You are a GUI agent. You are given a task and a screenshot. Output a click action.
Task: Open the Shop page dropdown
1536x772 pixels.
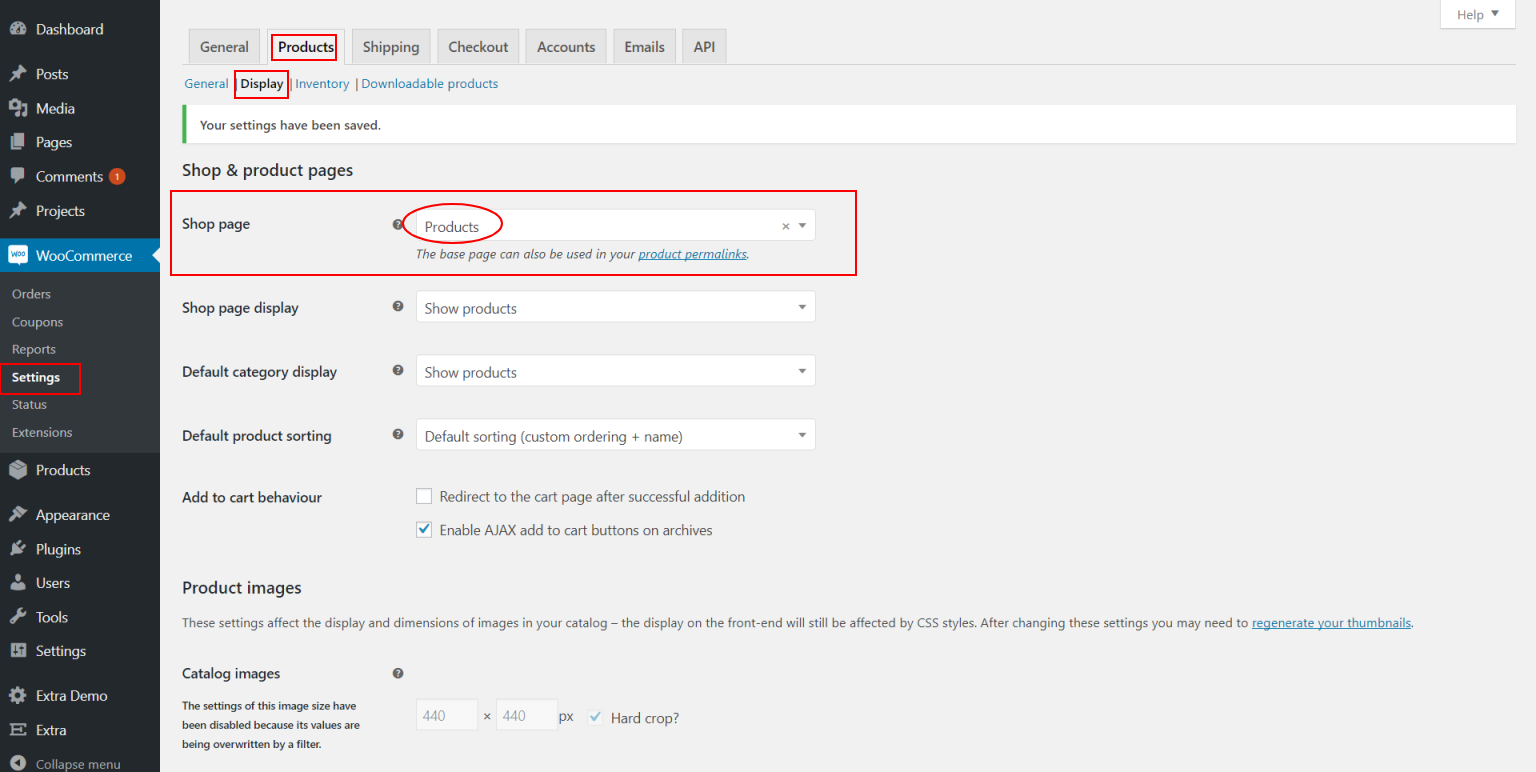pos(615,225)
